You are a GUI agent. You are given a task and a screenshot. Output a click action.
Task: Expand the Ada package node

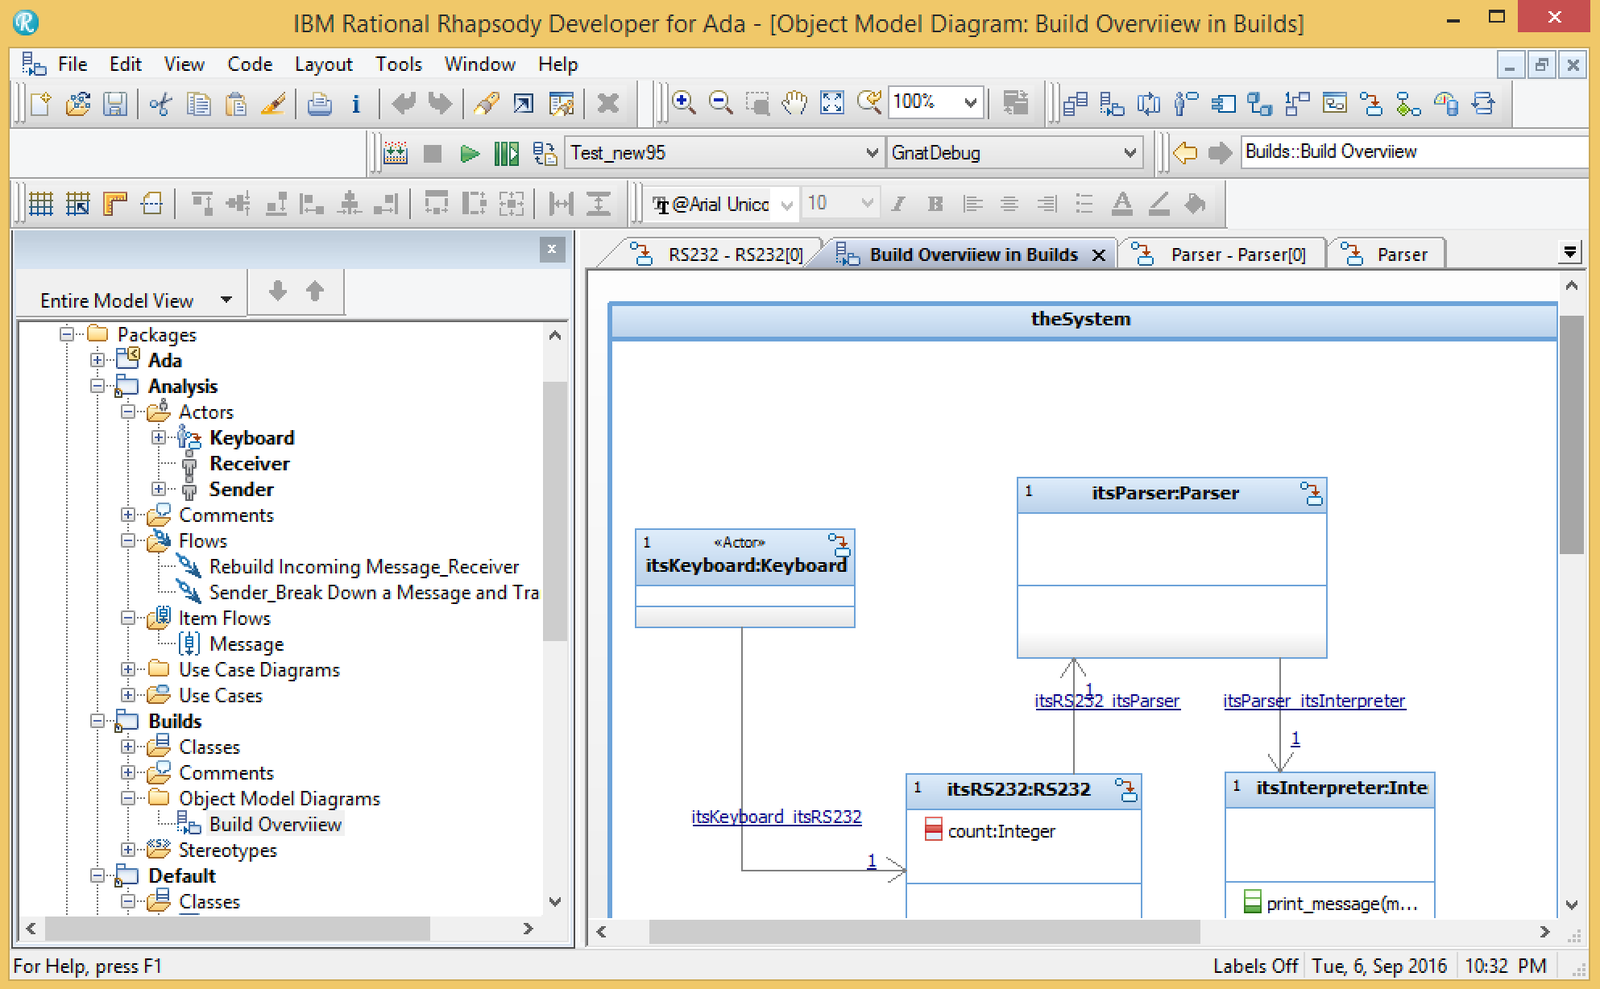(x=97, y=360)
